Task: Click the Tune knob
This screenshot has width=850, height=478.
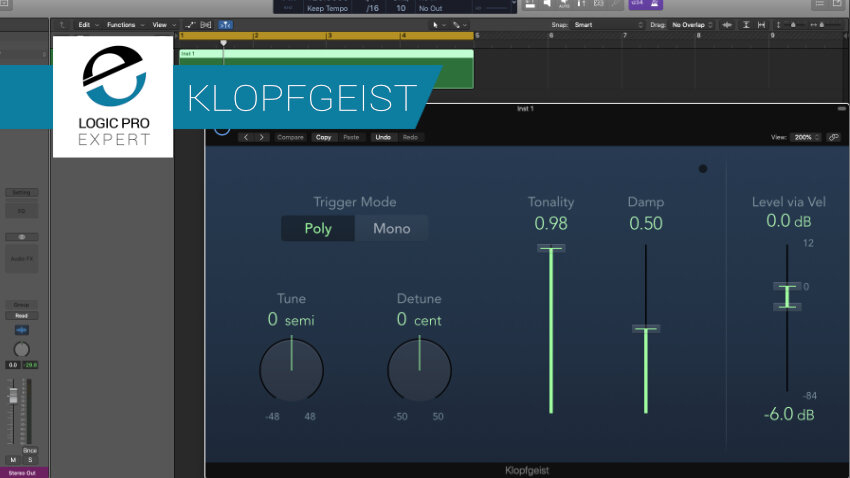Action: click(x=292, y=370)
